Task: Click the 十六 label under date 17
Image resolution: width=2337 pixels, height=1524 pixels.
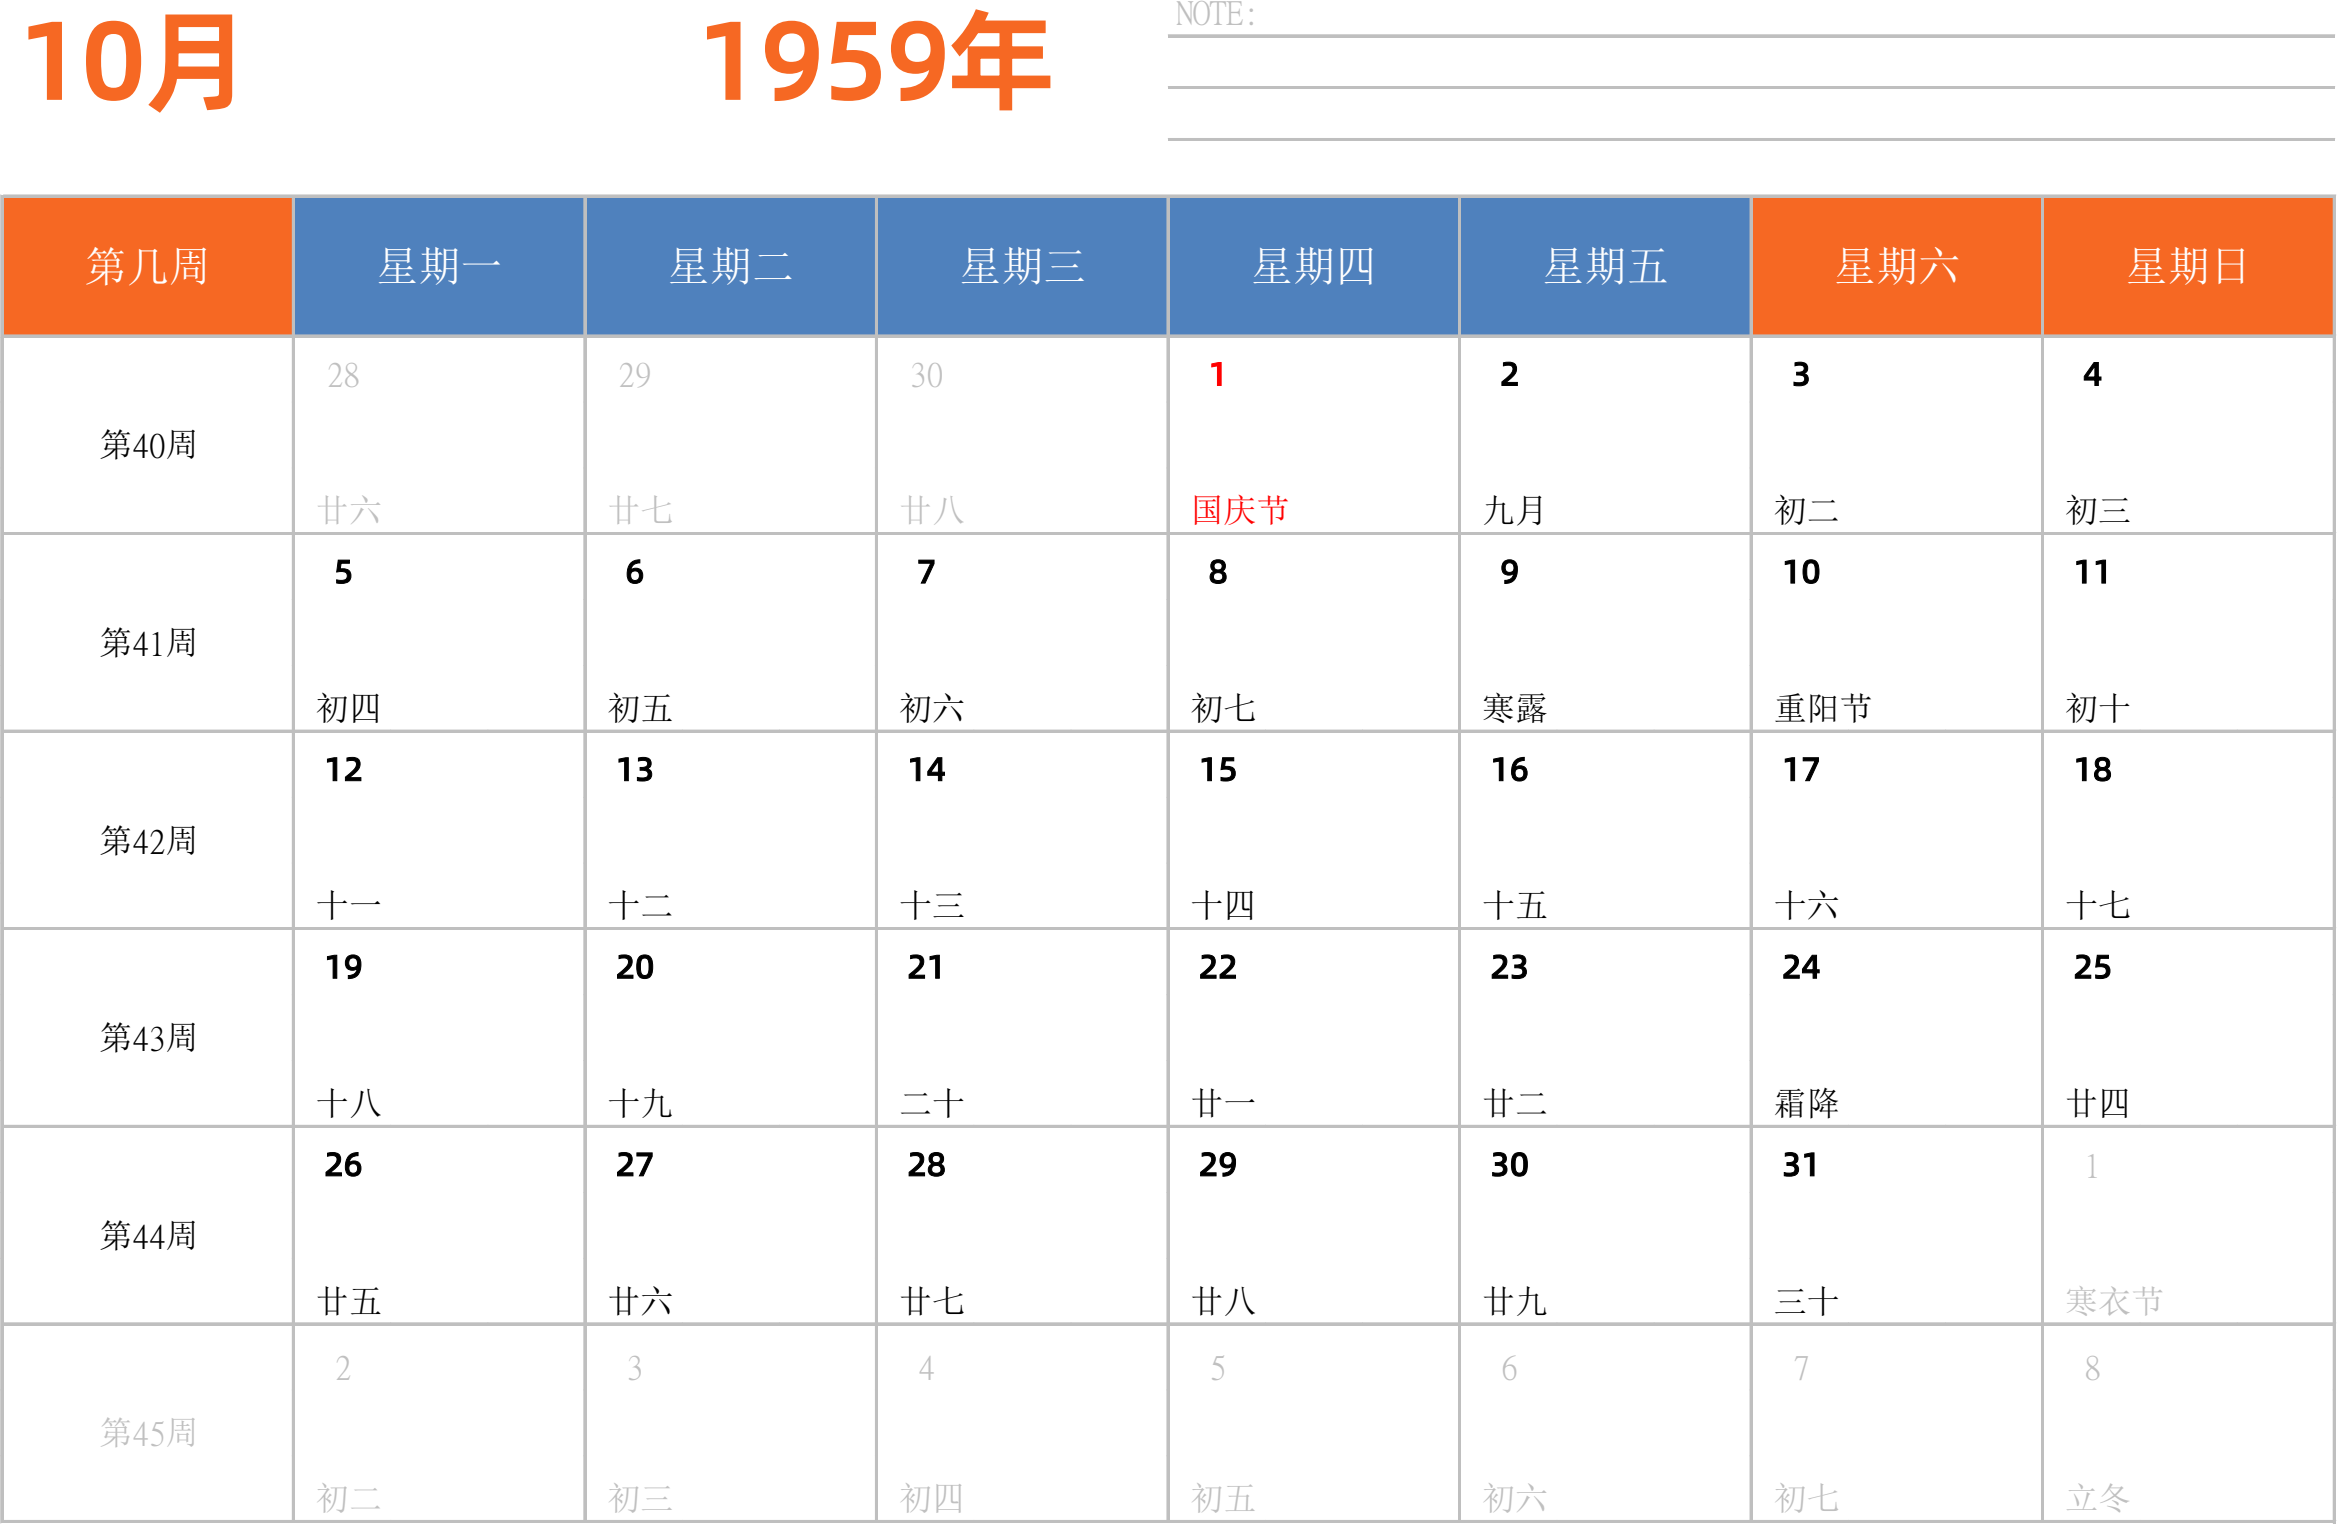Action: (x=1806, y=905)
